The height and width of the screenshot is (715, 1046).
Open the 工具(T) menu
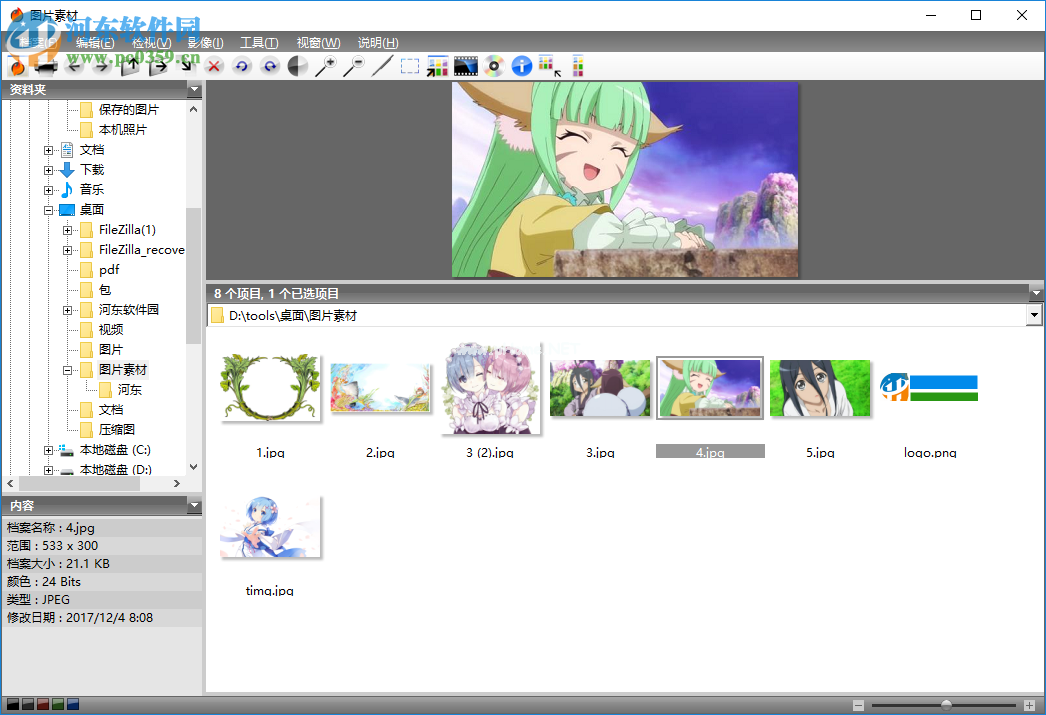click(259, 43)
